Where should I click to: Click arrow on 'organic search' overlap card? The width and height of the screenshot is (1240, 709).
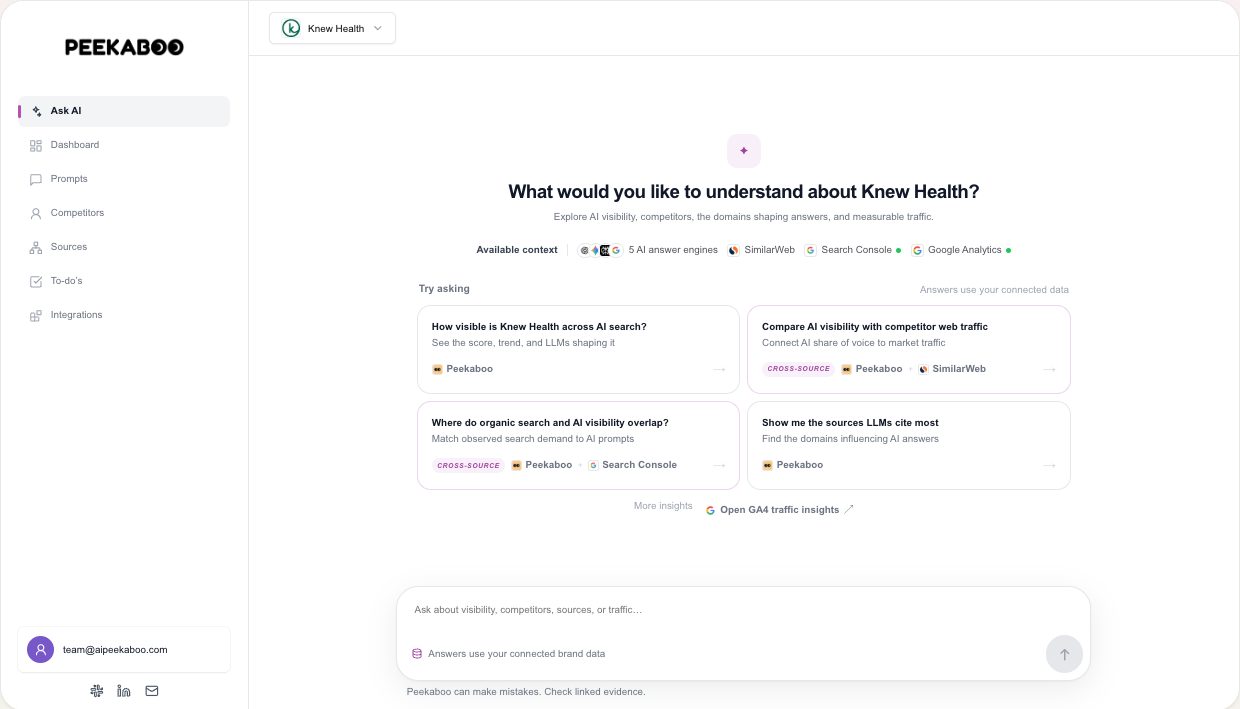coord(719,465)
